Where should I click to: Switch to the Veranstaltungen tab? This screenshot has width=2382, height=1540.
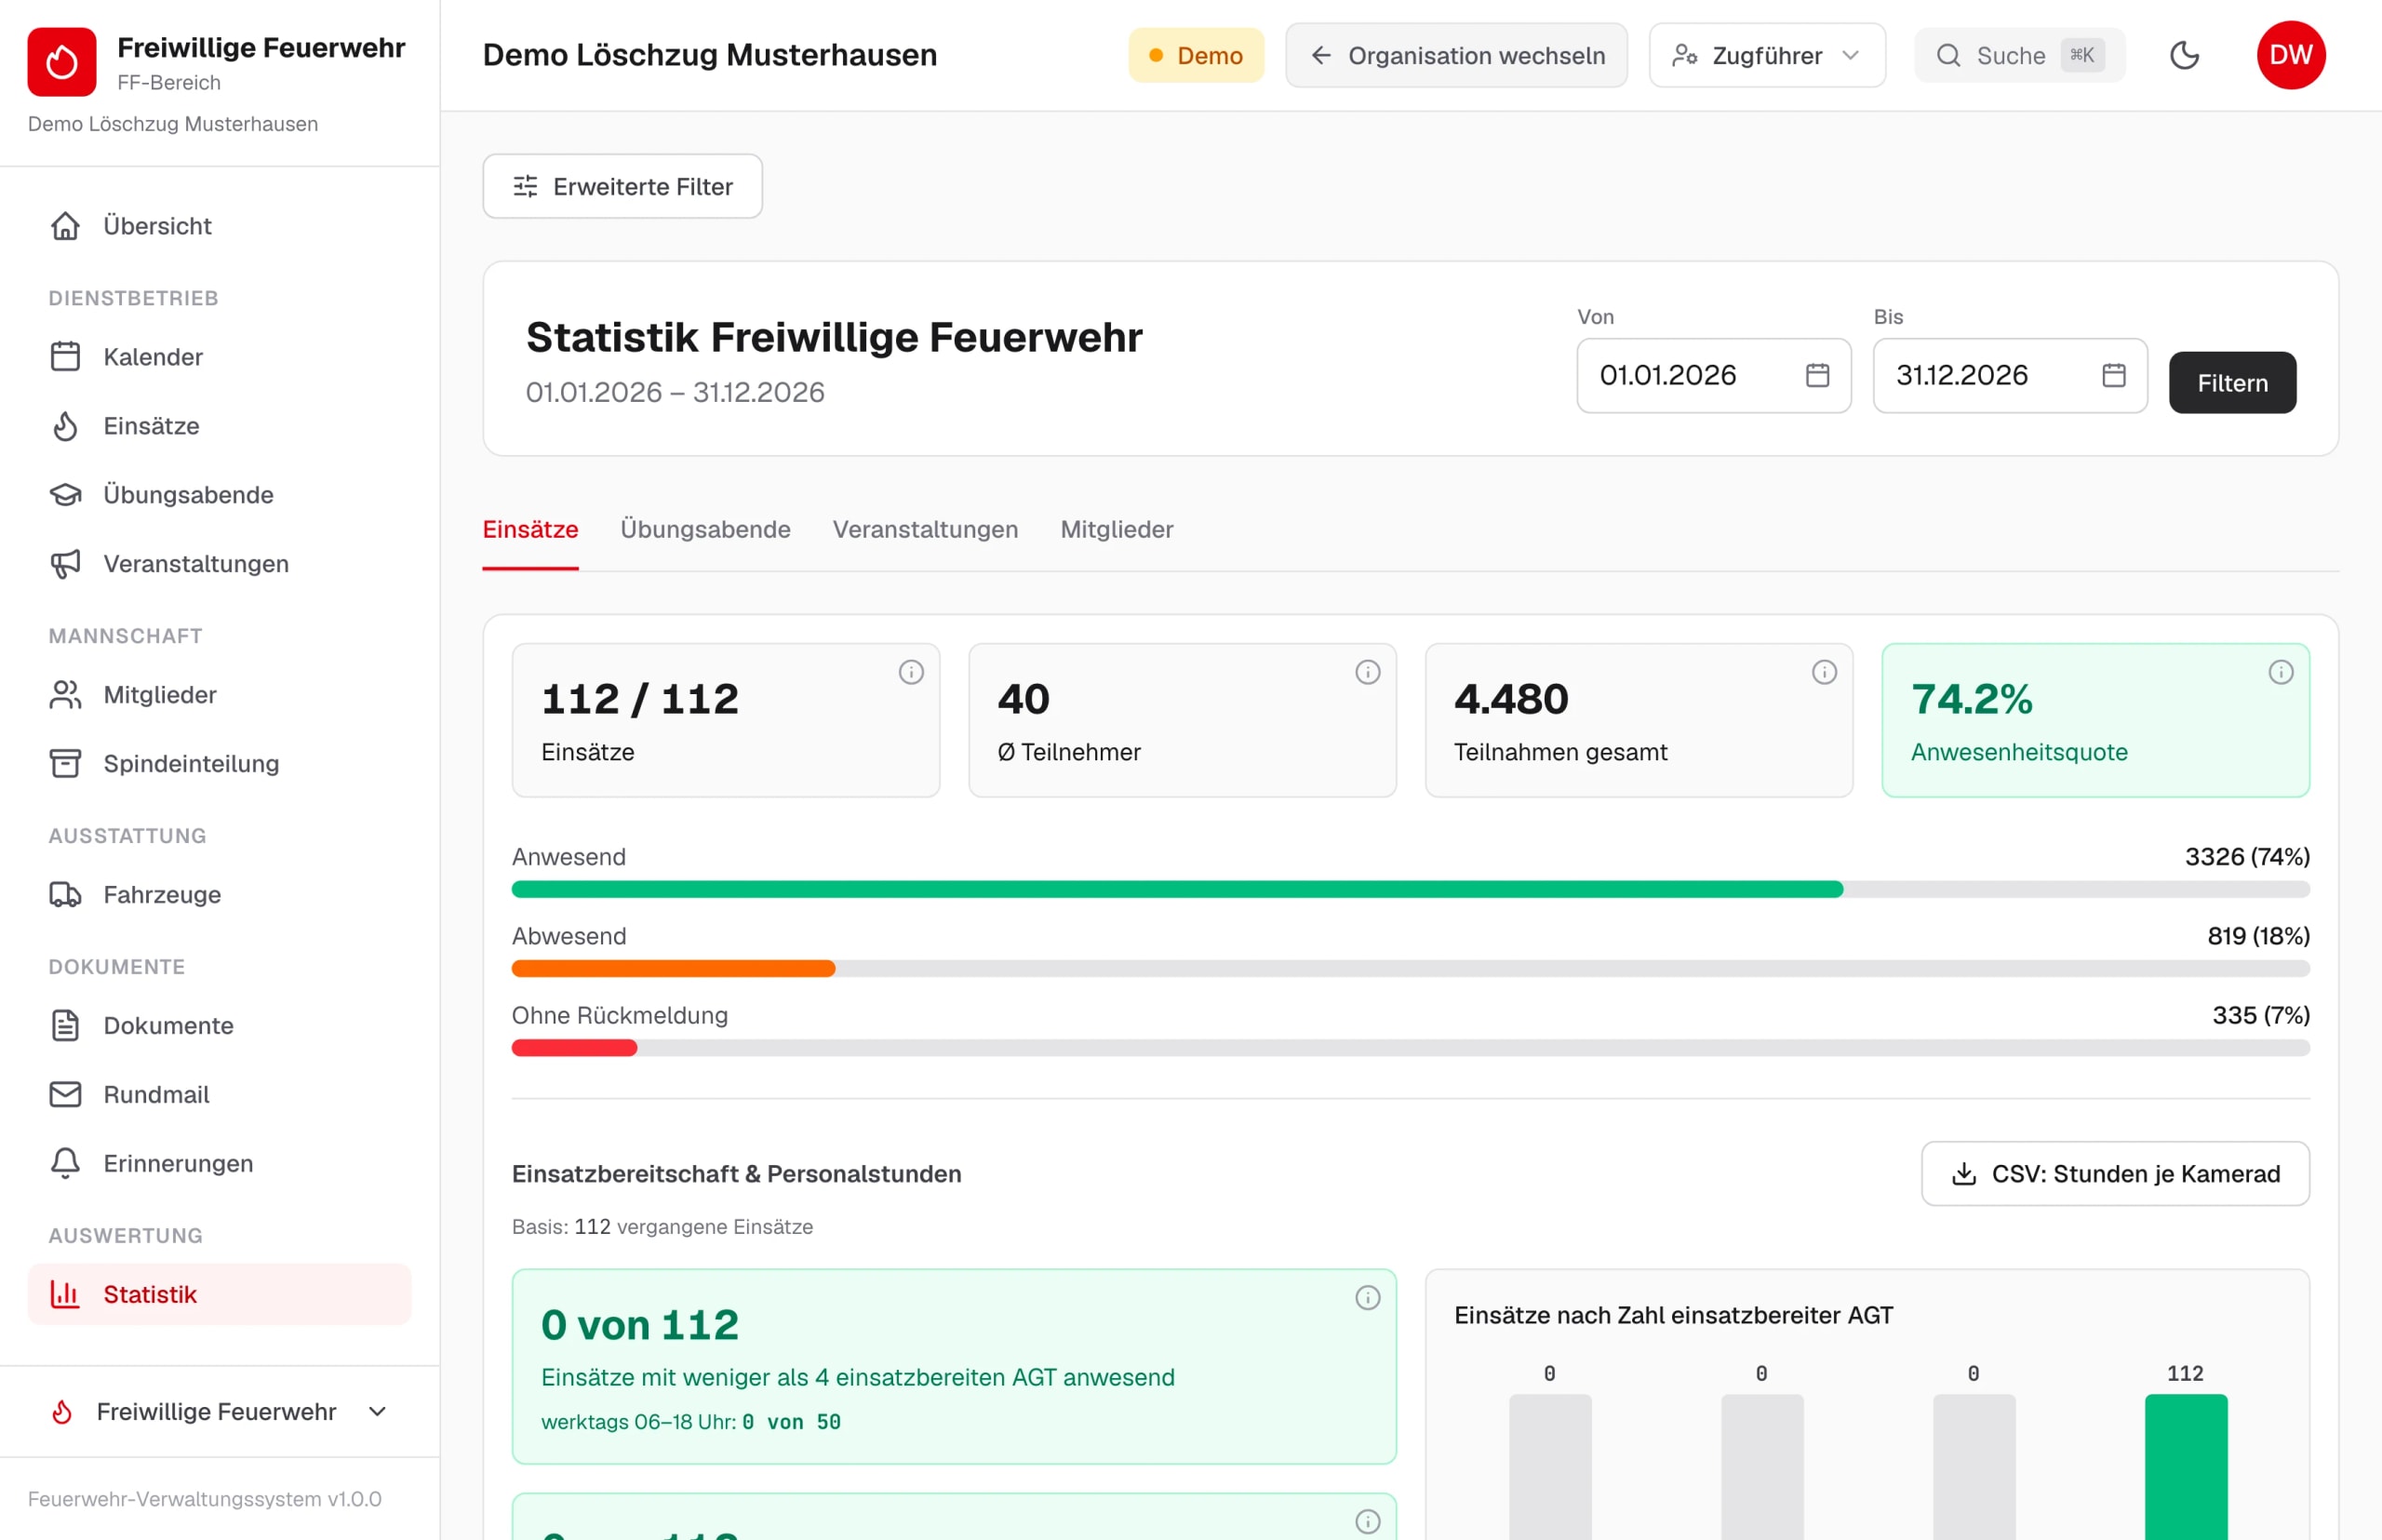coord(926,530)
